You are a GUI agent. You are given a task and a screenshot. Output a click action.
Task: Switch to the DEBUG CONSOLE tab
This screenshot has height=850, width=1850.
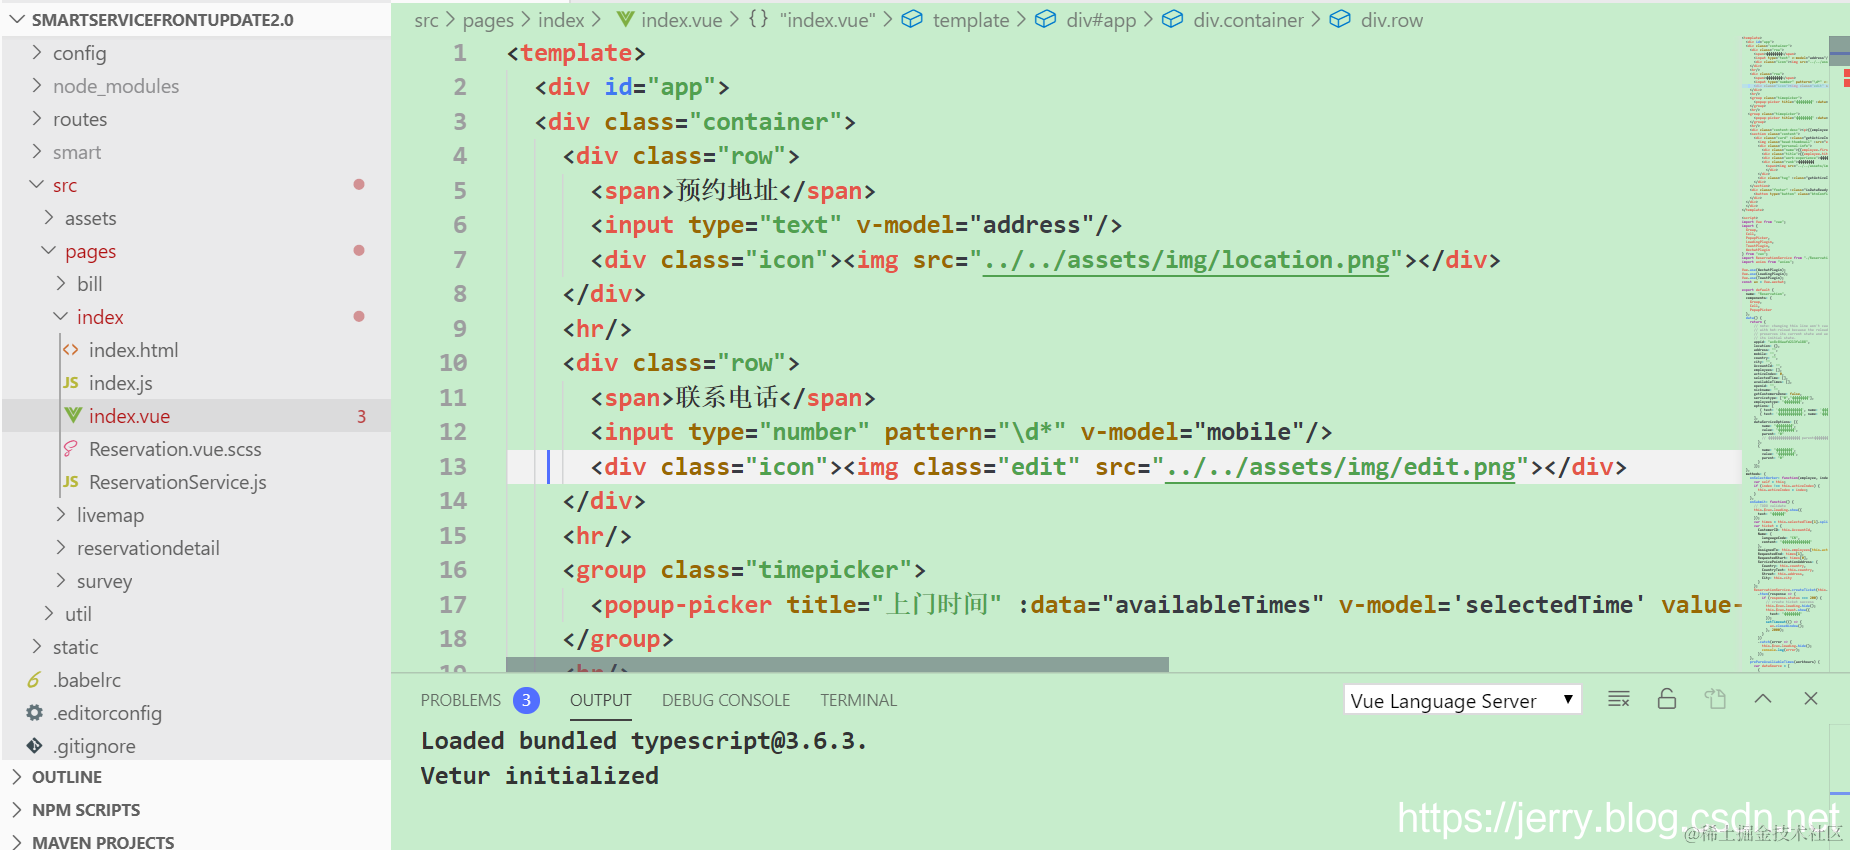click(x=726, y=700)
